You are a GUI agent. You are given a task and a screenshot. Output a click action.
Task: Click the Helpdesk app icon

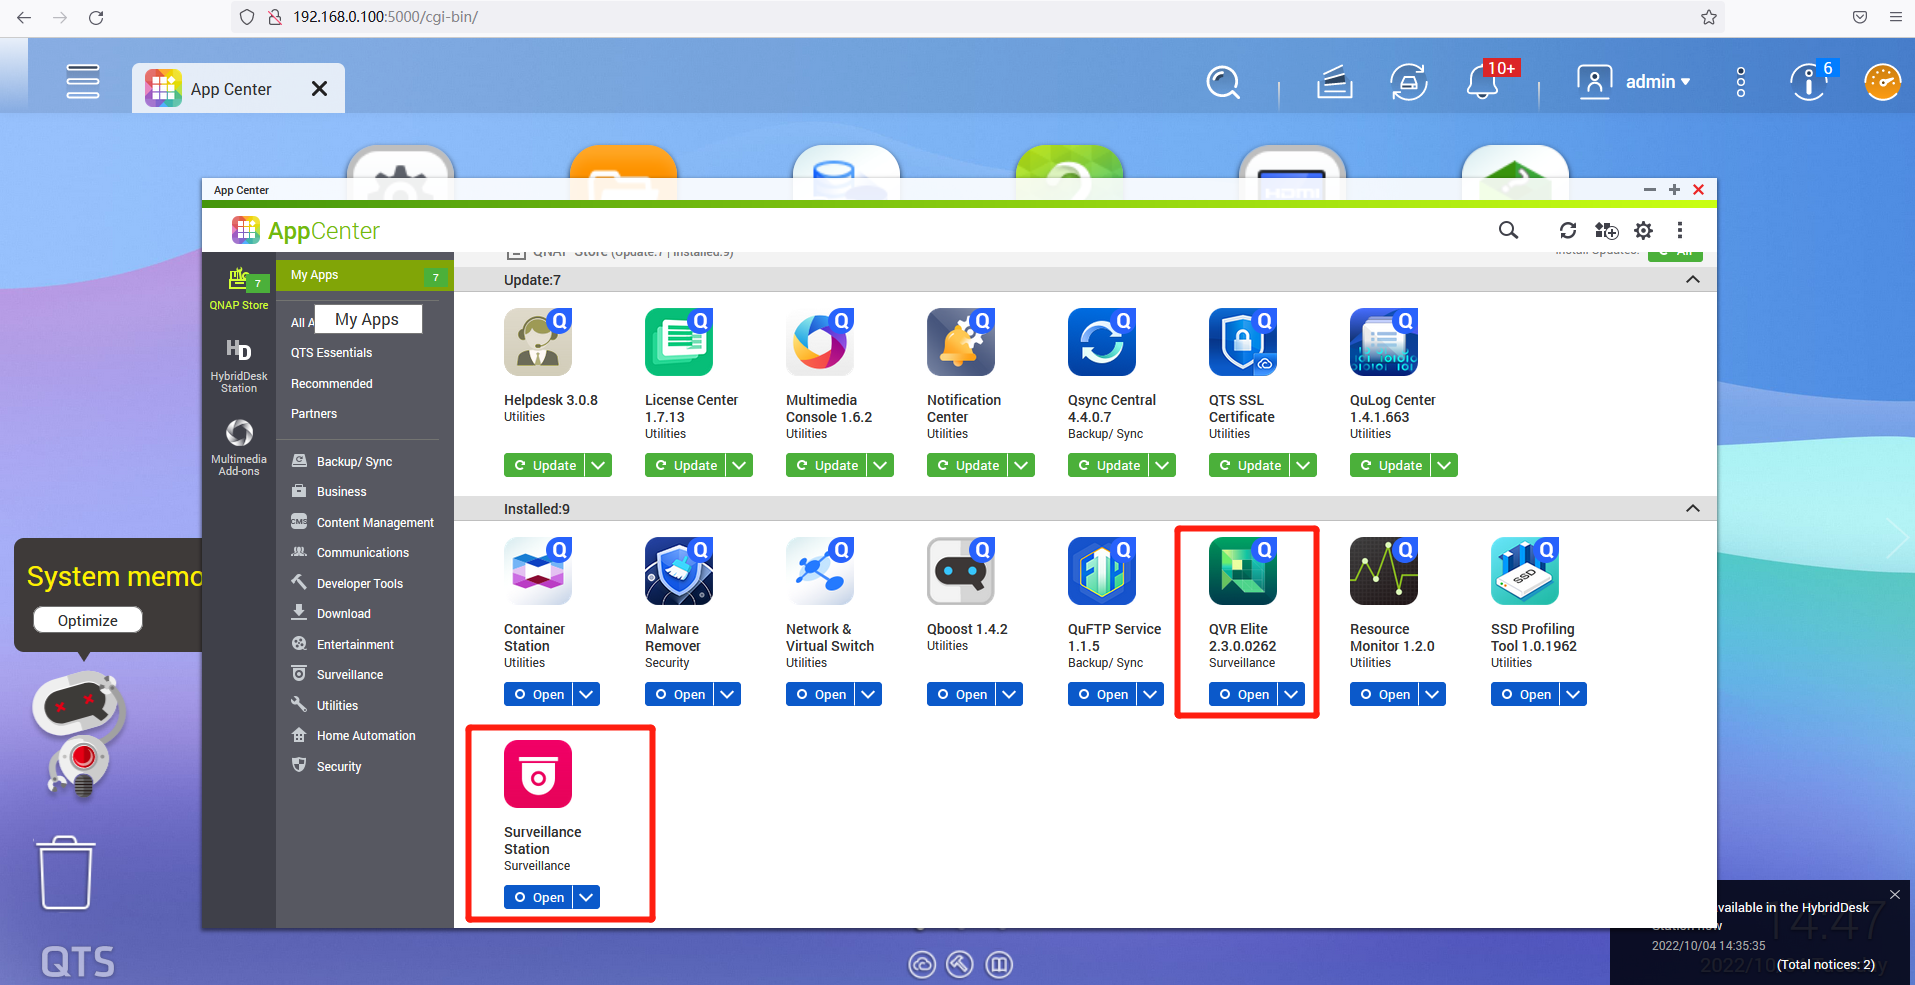pos(538,342)
